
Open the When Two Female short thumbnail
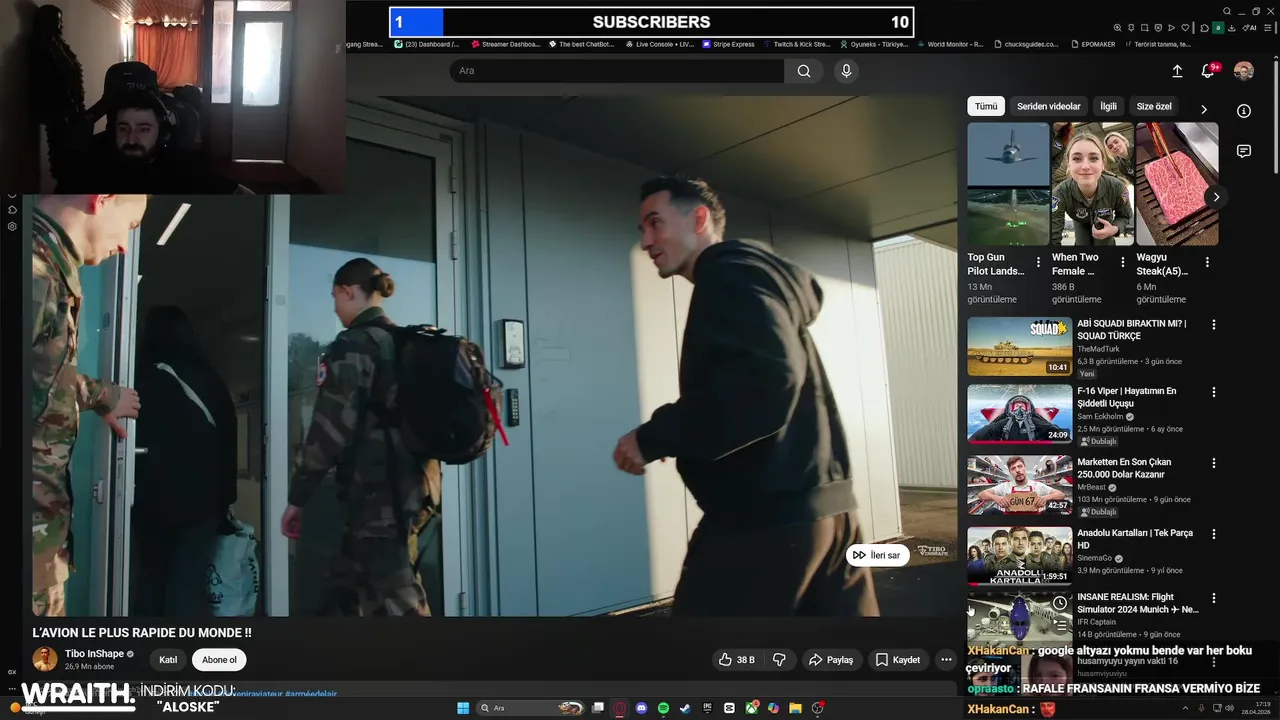[x=1092, y=184]
